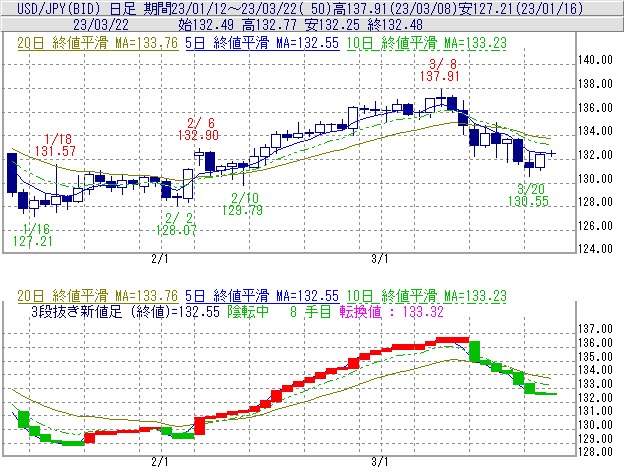
Task: Click lower chart 10日 MA=133.23 legend
Action: tap(427, 296)
